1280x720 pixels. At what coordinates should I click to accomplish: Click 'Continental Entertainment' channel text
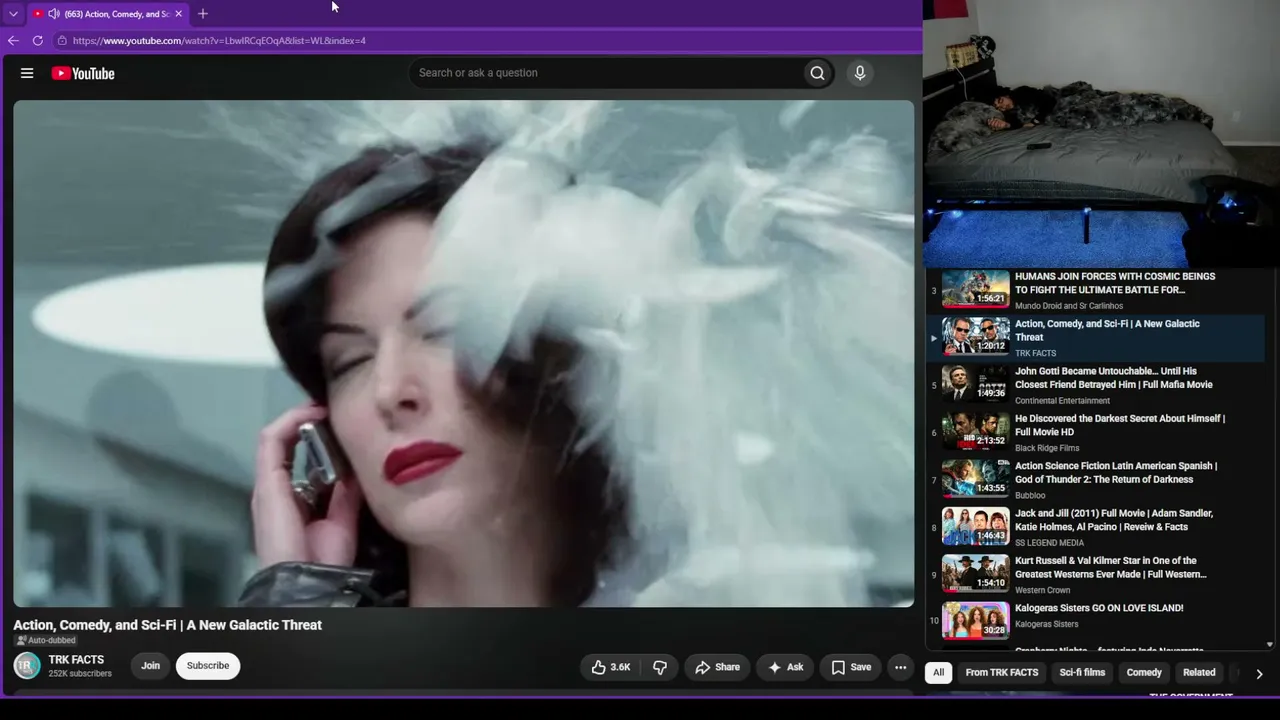point(1062,401)
